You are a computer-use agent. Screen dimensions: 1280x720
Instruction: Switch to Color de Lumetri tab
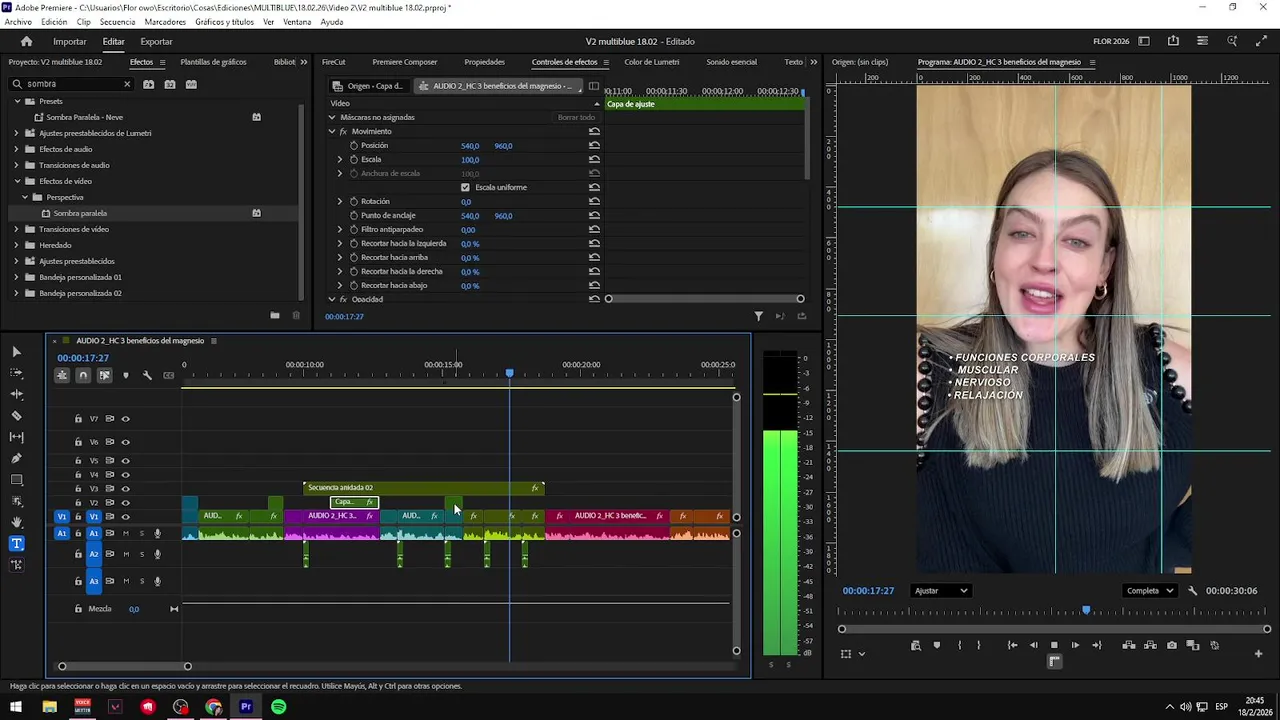click(651, 62)
